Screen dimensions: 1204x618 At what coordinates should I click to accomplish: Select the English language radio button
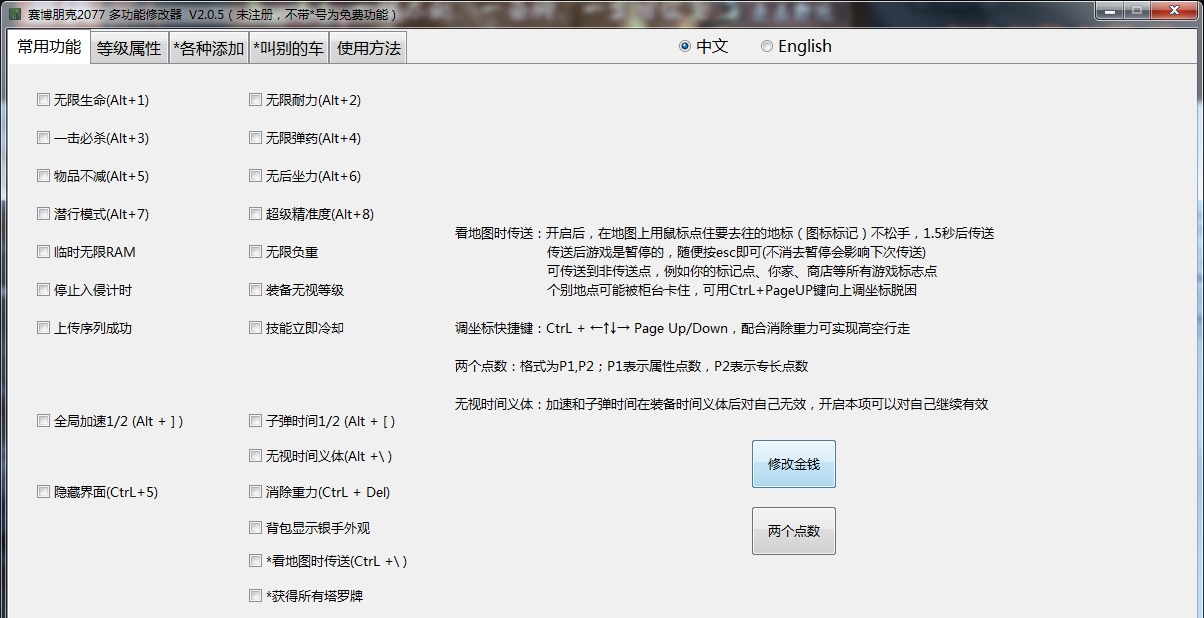click(767, 46)
